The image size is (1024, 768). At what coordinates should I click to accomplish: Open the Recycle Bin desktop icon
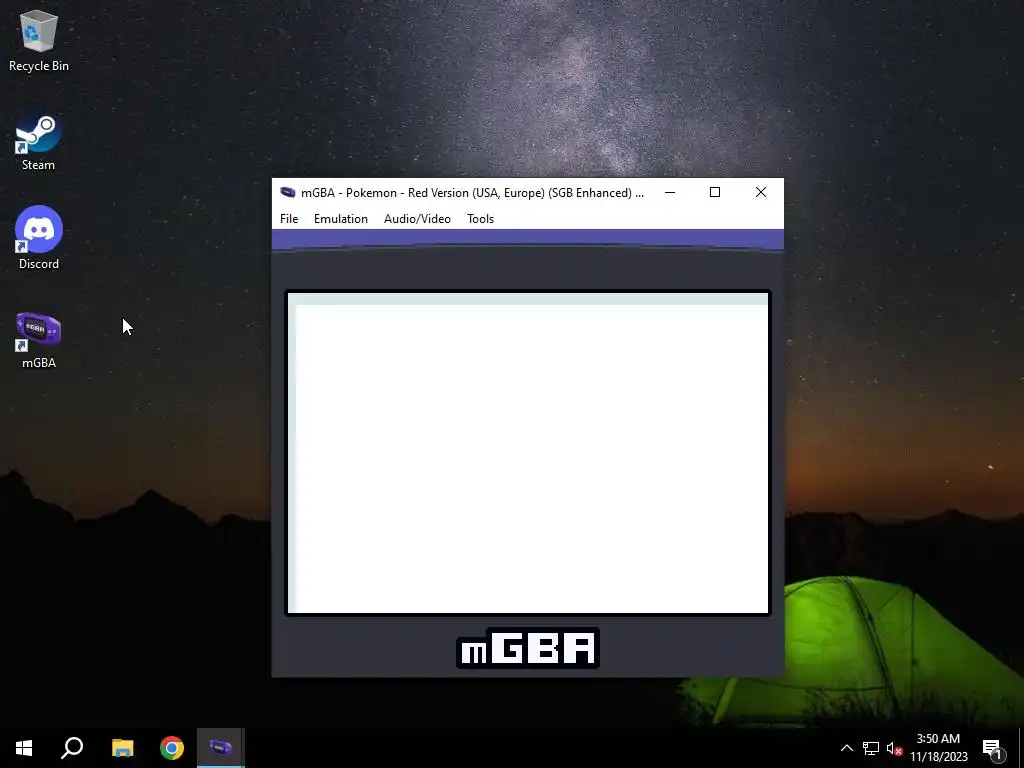pos(39,40)
